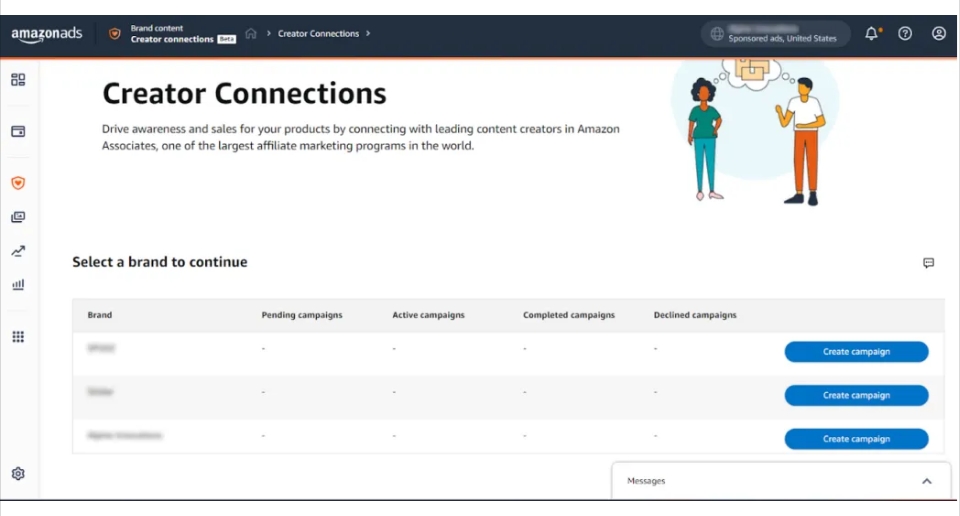Expand the Messages panel chevron
Viewport: 960px width, 516px height.
pos(927,481)
